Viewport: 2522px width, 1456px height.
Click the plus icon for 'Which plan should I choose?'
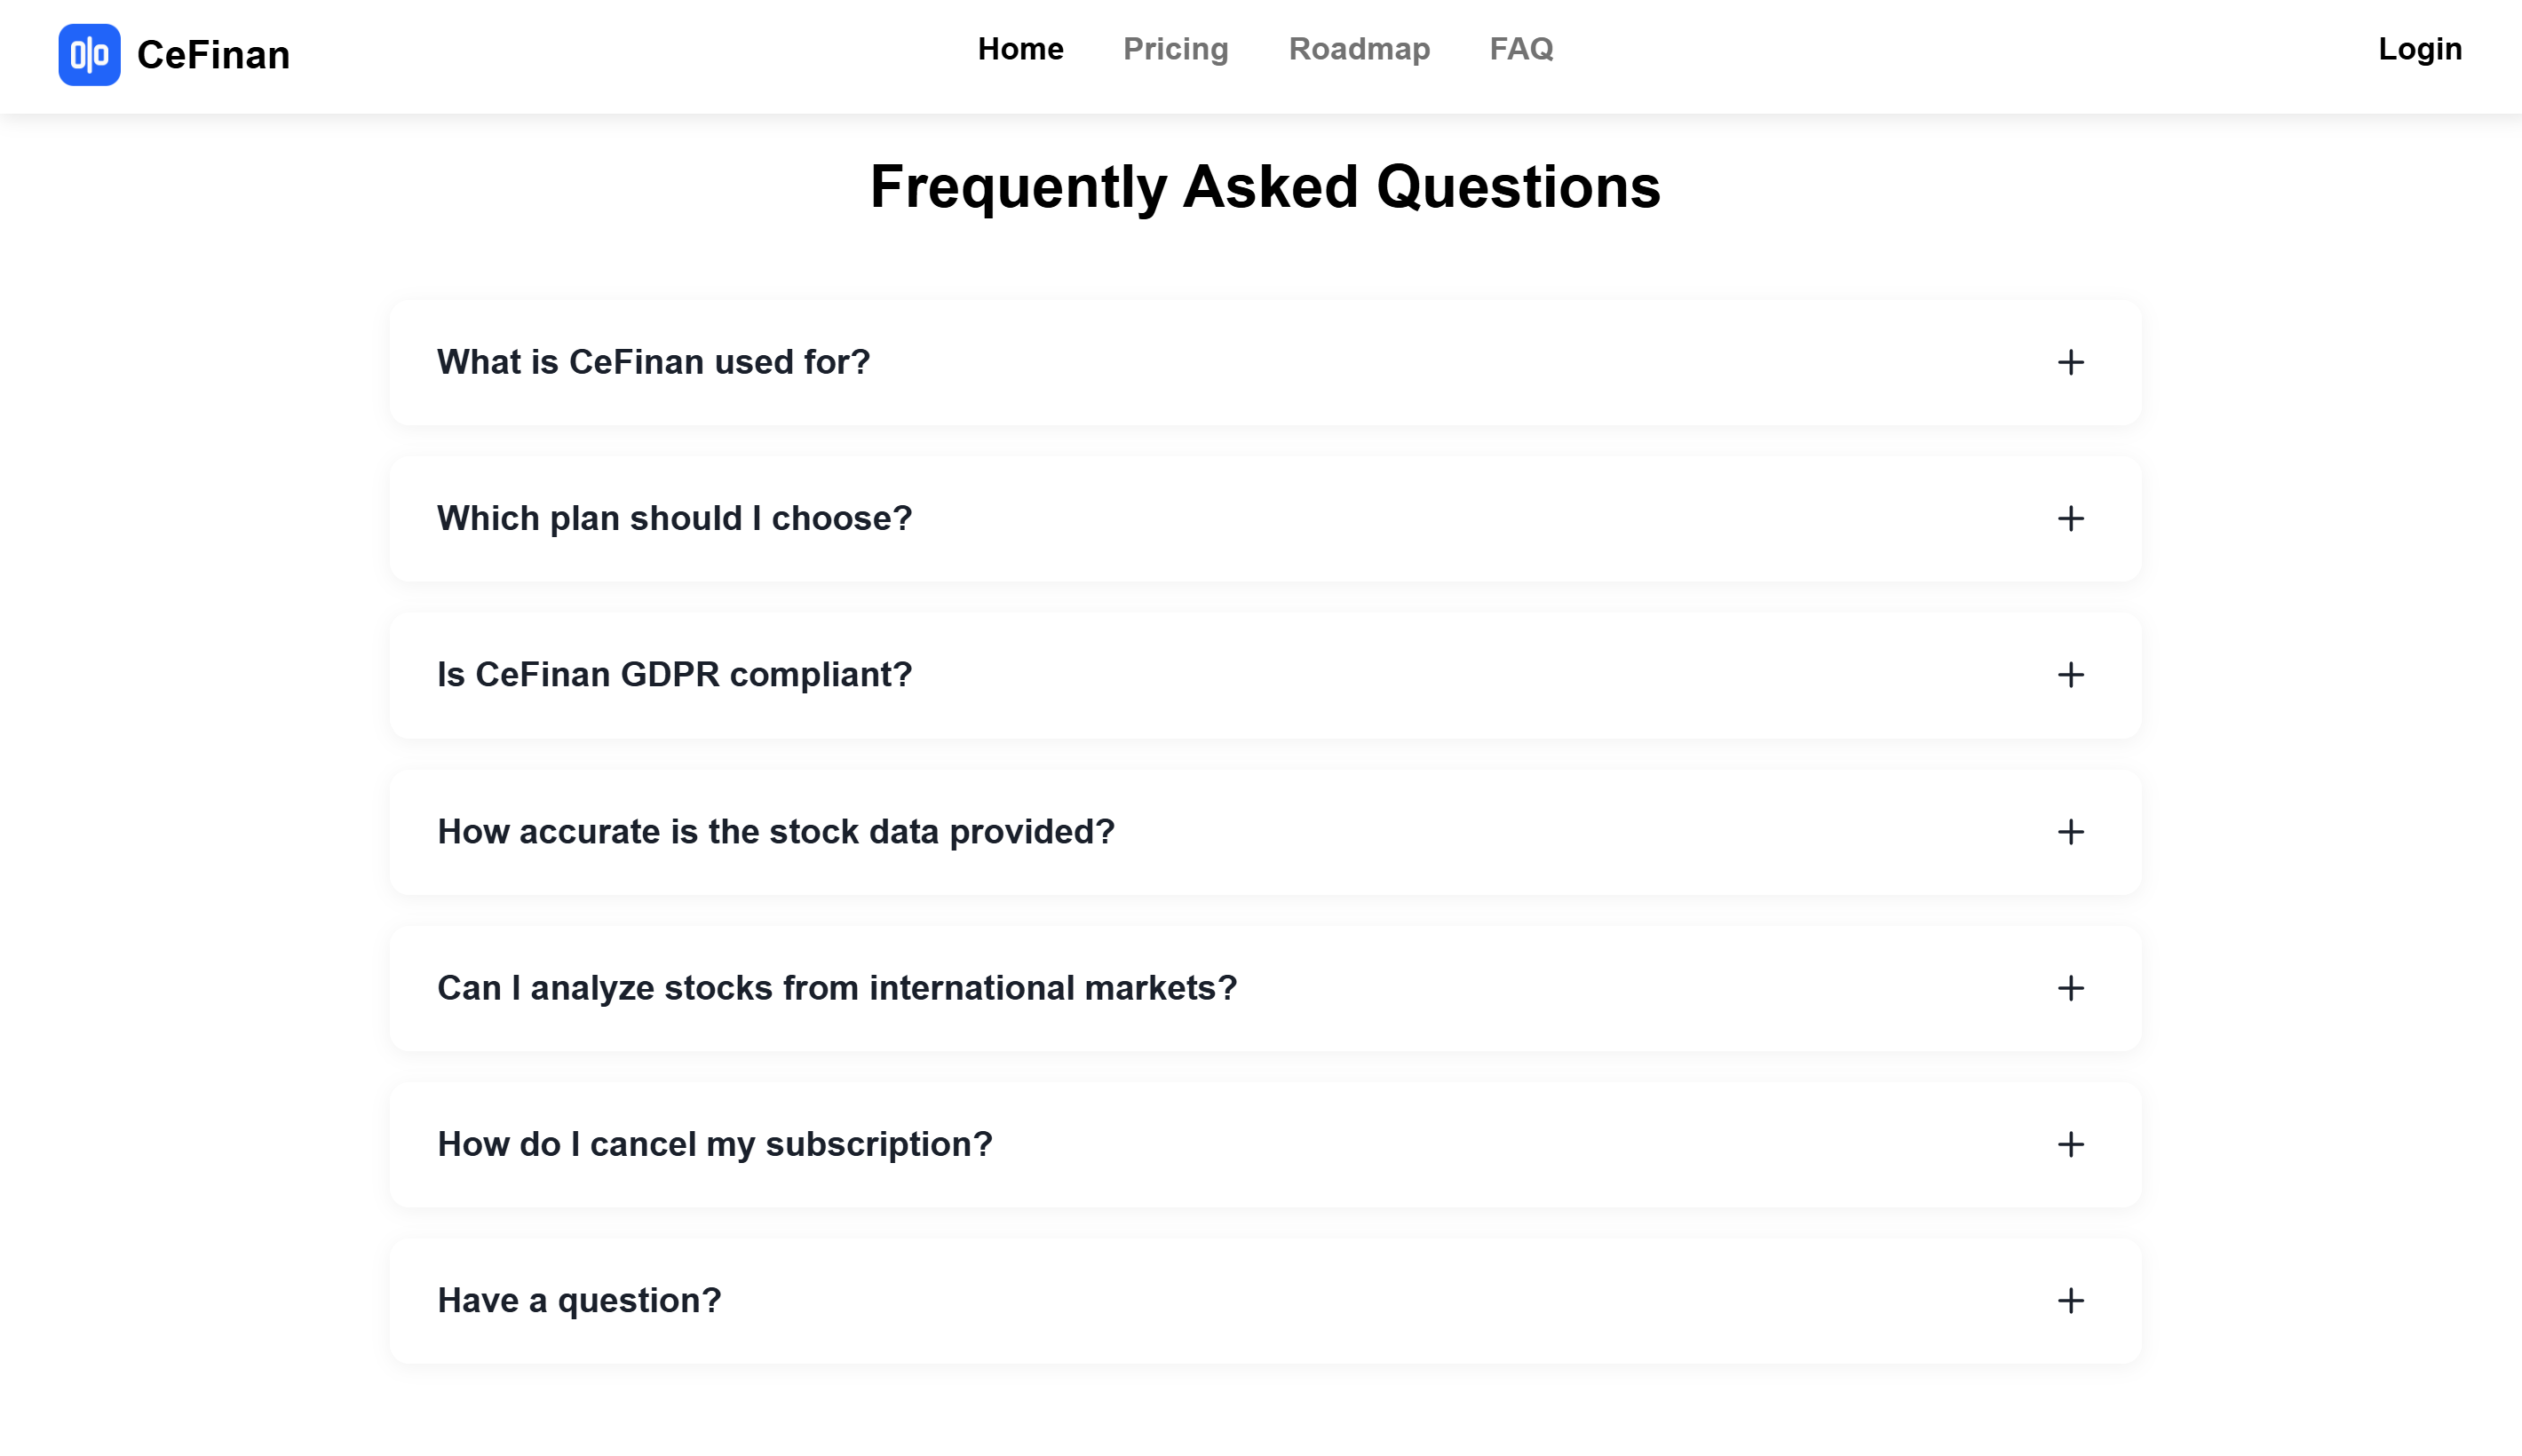click(2071, 518)
